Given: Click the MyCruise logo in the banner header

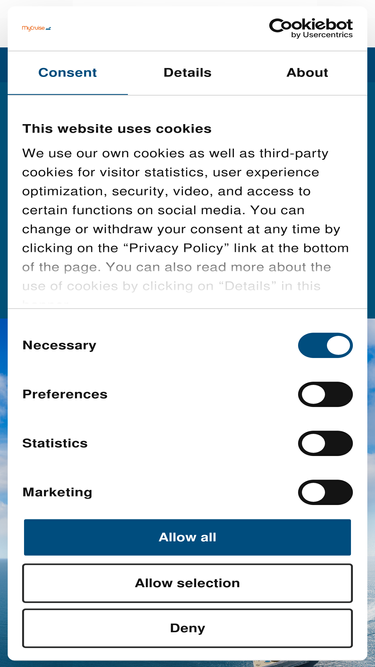Looking at the screenshot, I should (37, 29).
